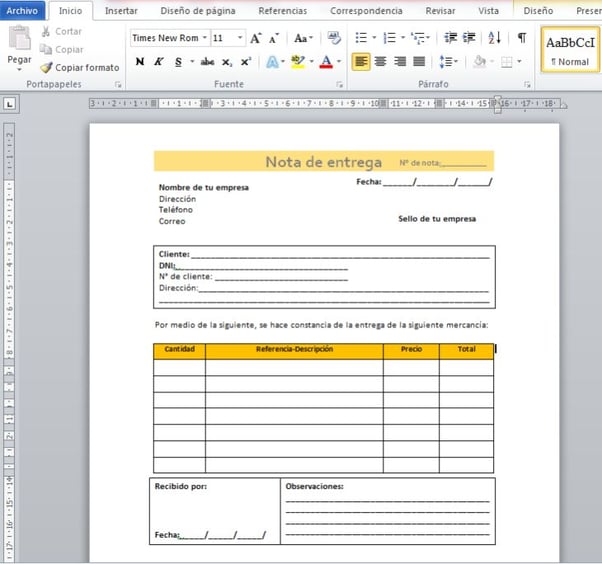This screenshot has width=602, height=564.
Task: Clear formatting with eraser icon
Action: (x=334, y=38)
